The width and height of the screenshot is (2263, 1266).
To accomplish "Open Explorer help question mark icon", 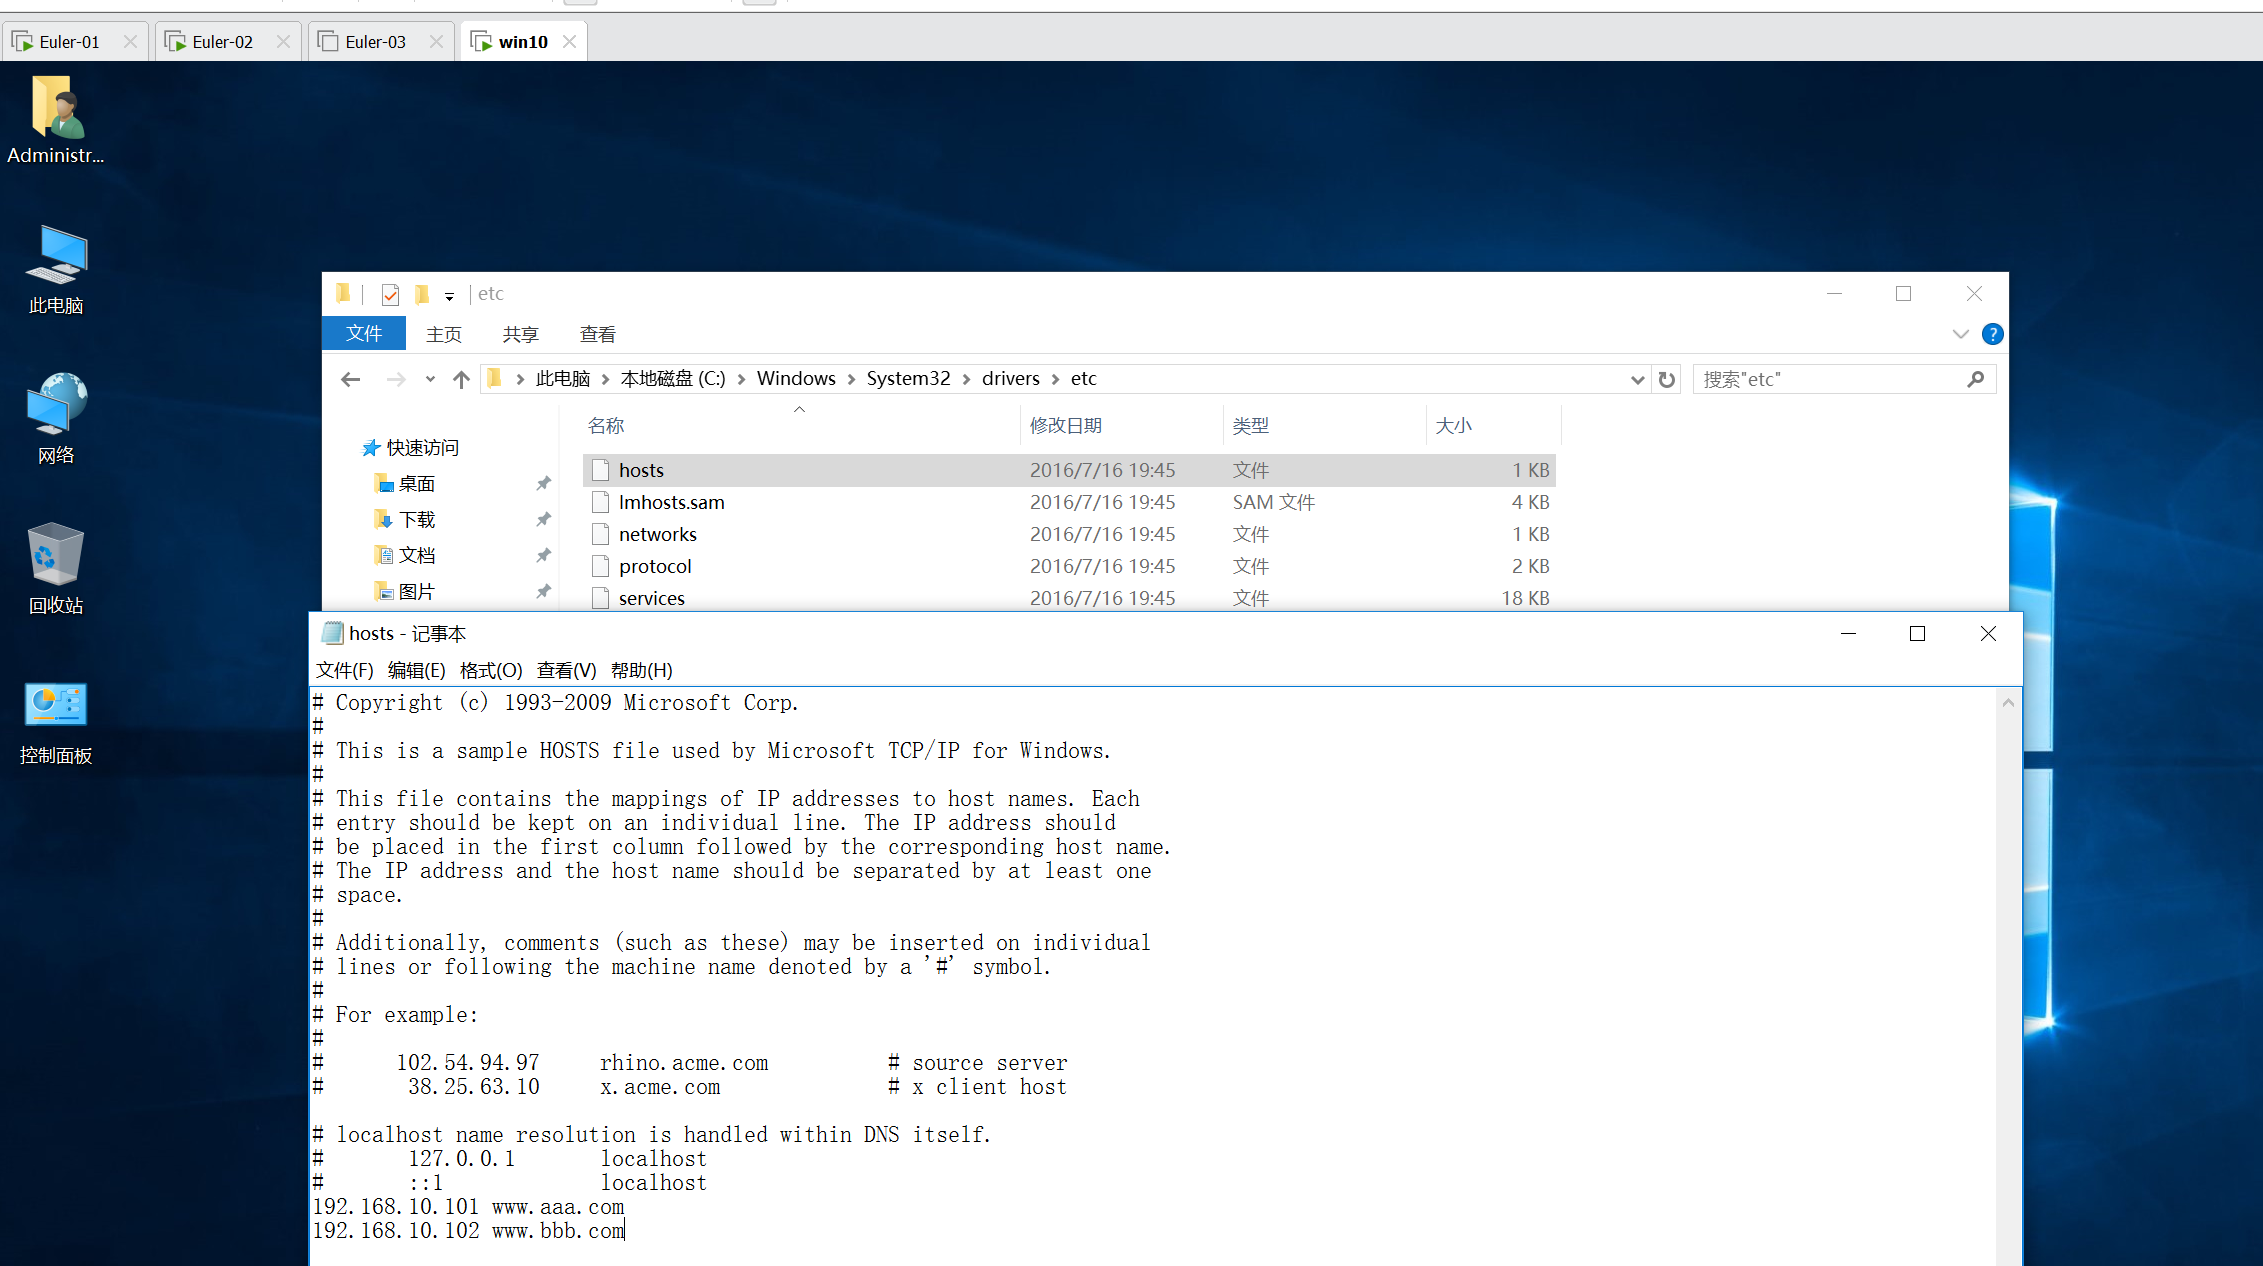I will click(x=1991, y=334).
